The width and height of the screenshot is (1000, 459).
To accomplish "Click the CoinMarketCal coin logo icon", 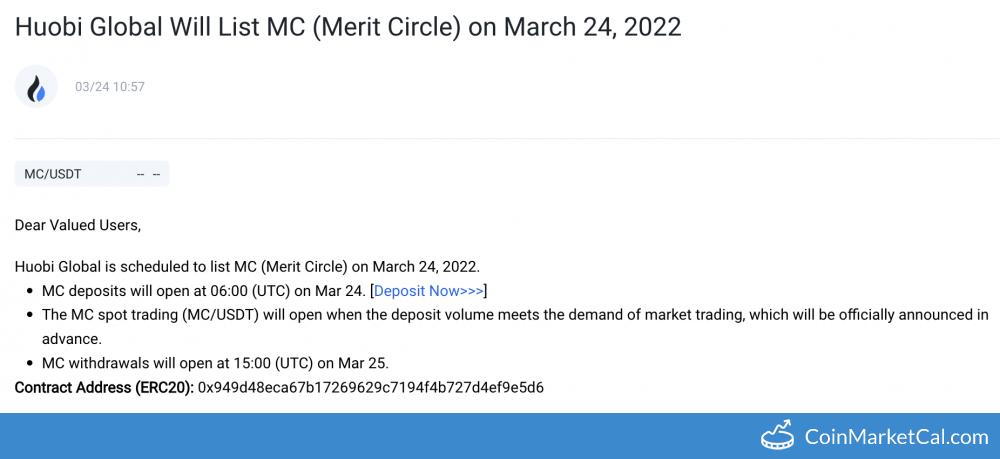I will (777, 435).
